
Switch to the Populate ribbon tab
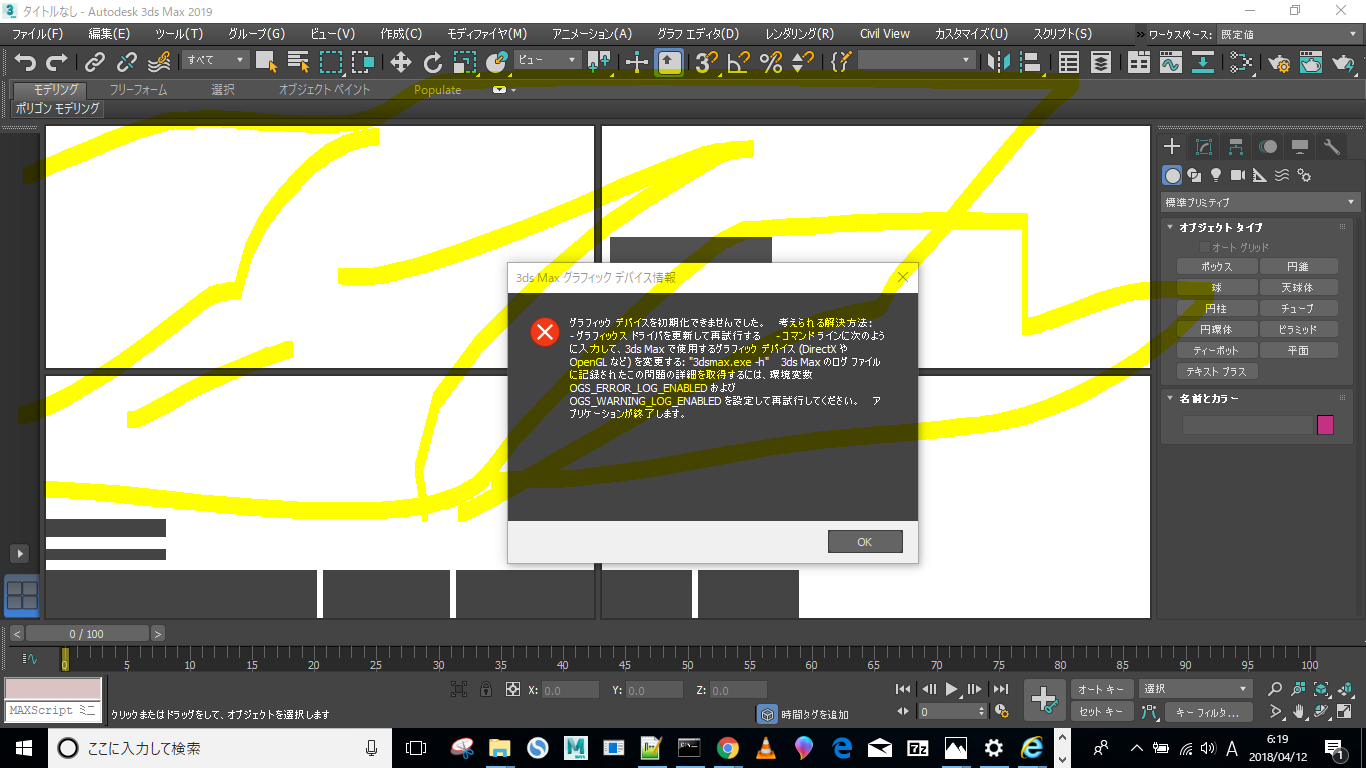438,90
